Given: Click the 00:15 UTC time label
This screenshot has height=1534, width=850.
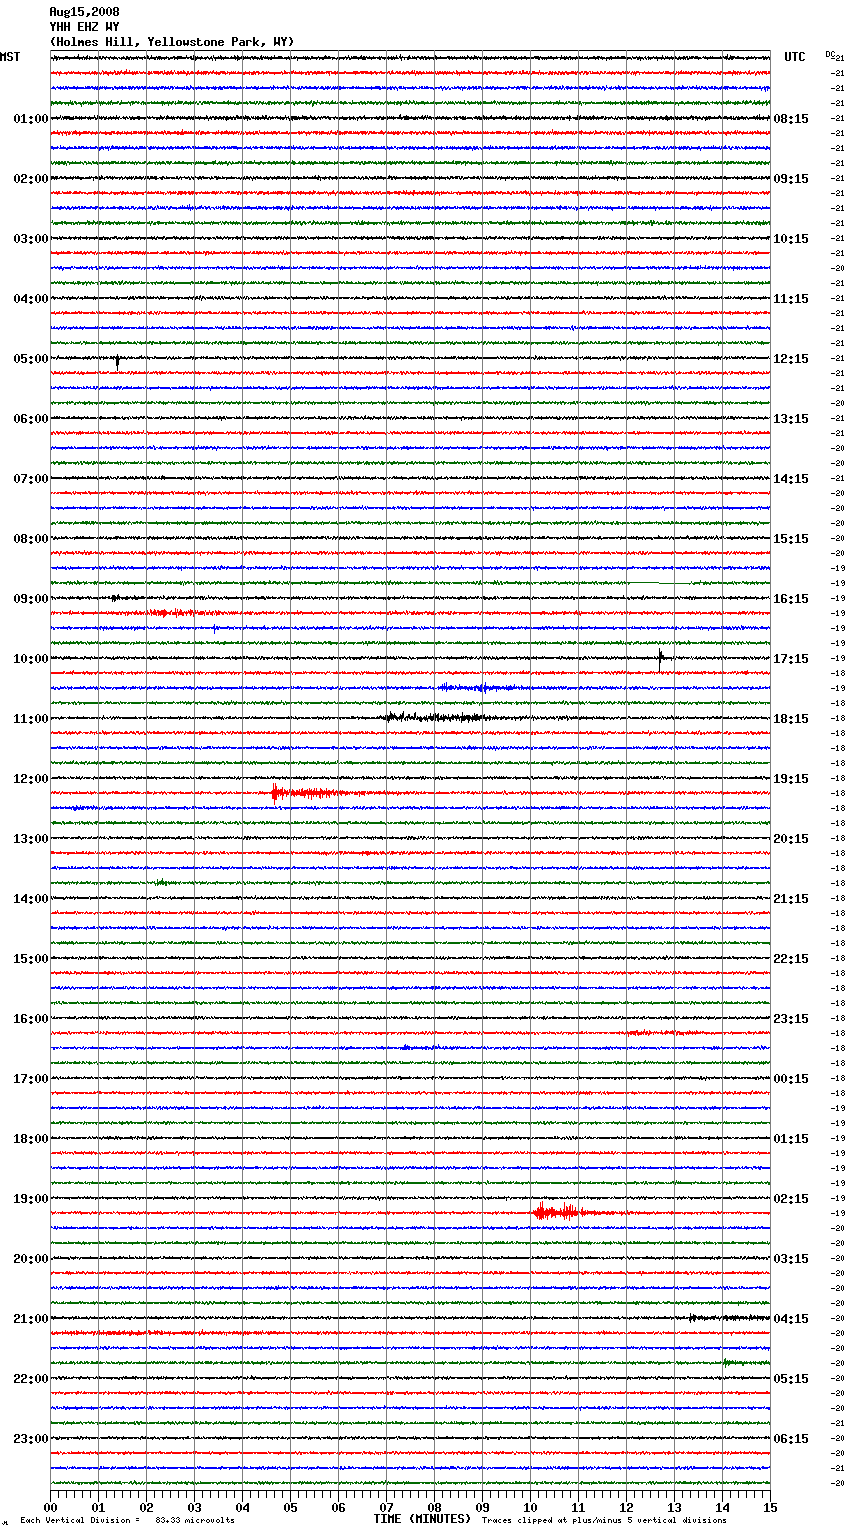Looking at the screenshot, I should click(791, 1079).
